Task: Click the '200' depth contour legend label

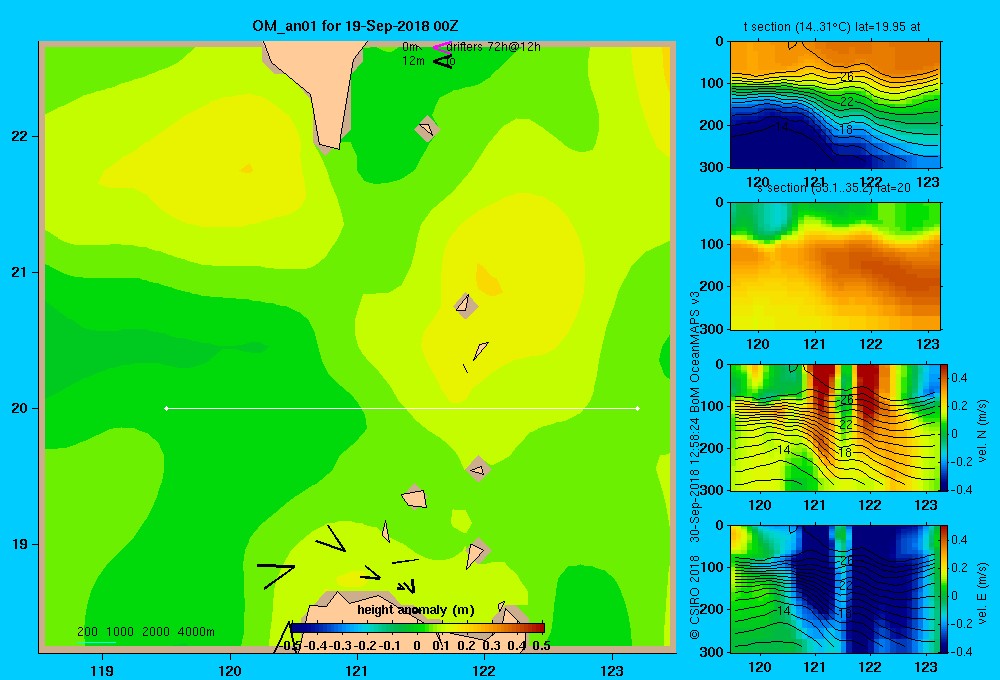Action: (x=87, y=632)
